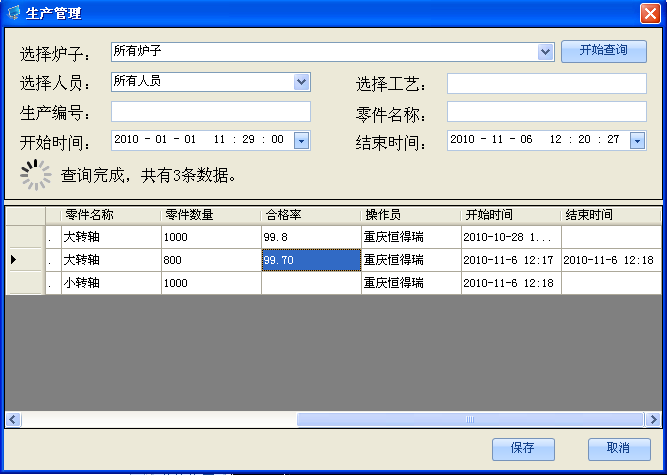This screenshot has height=475, width=667.
Task: Select the highlighted 99.70 cell
Action: 311,260
